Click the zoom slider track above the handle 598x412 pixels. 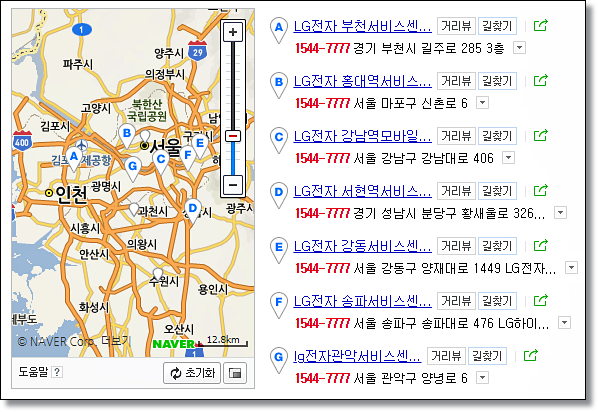233,86
